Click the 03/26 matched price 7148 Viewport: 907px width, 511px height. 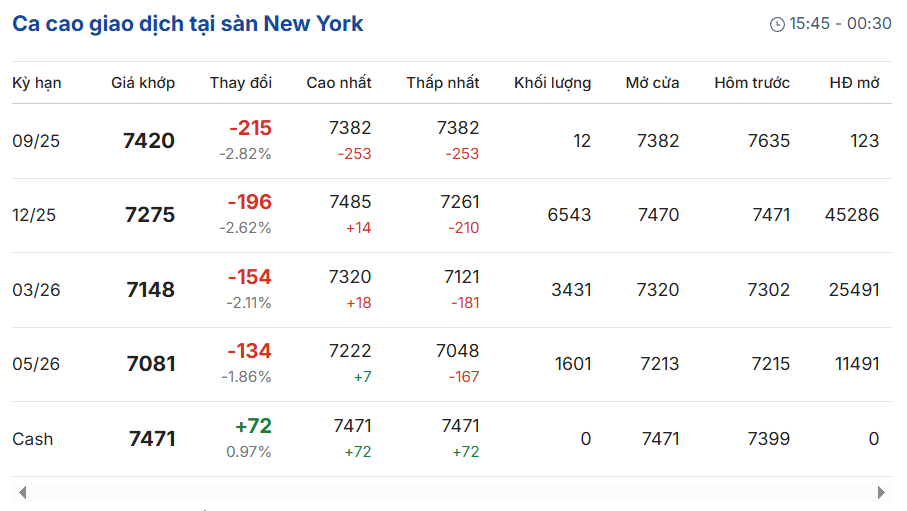point(150,289)
